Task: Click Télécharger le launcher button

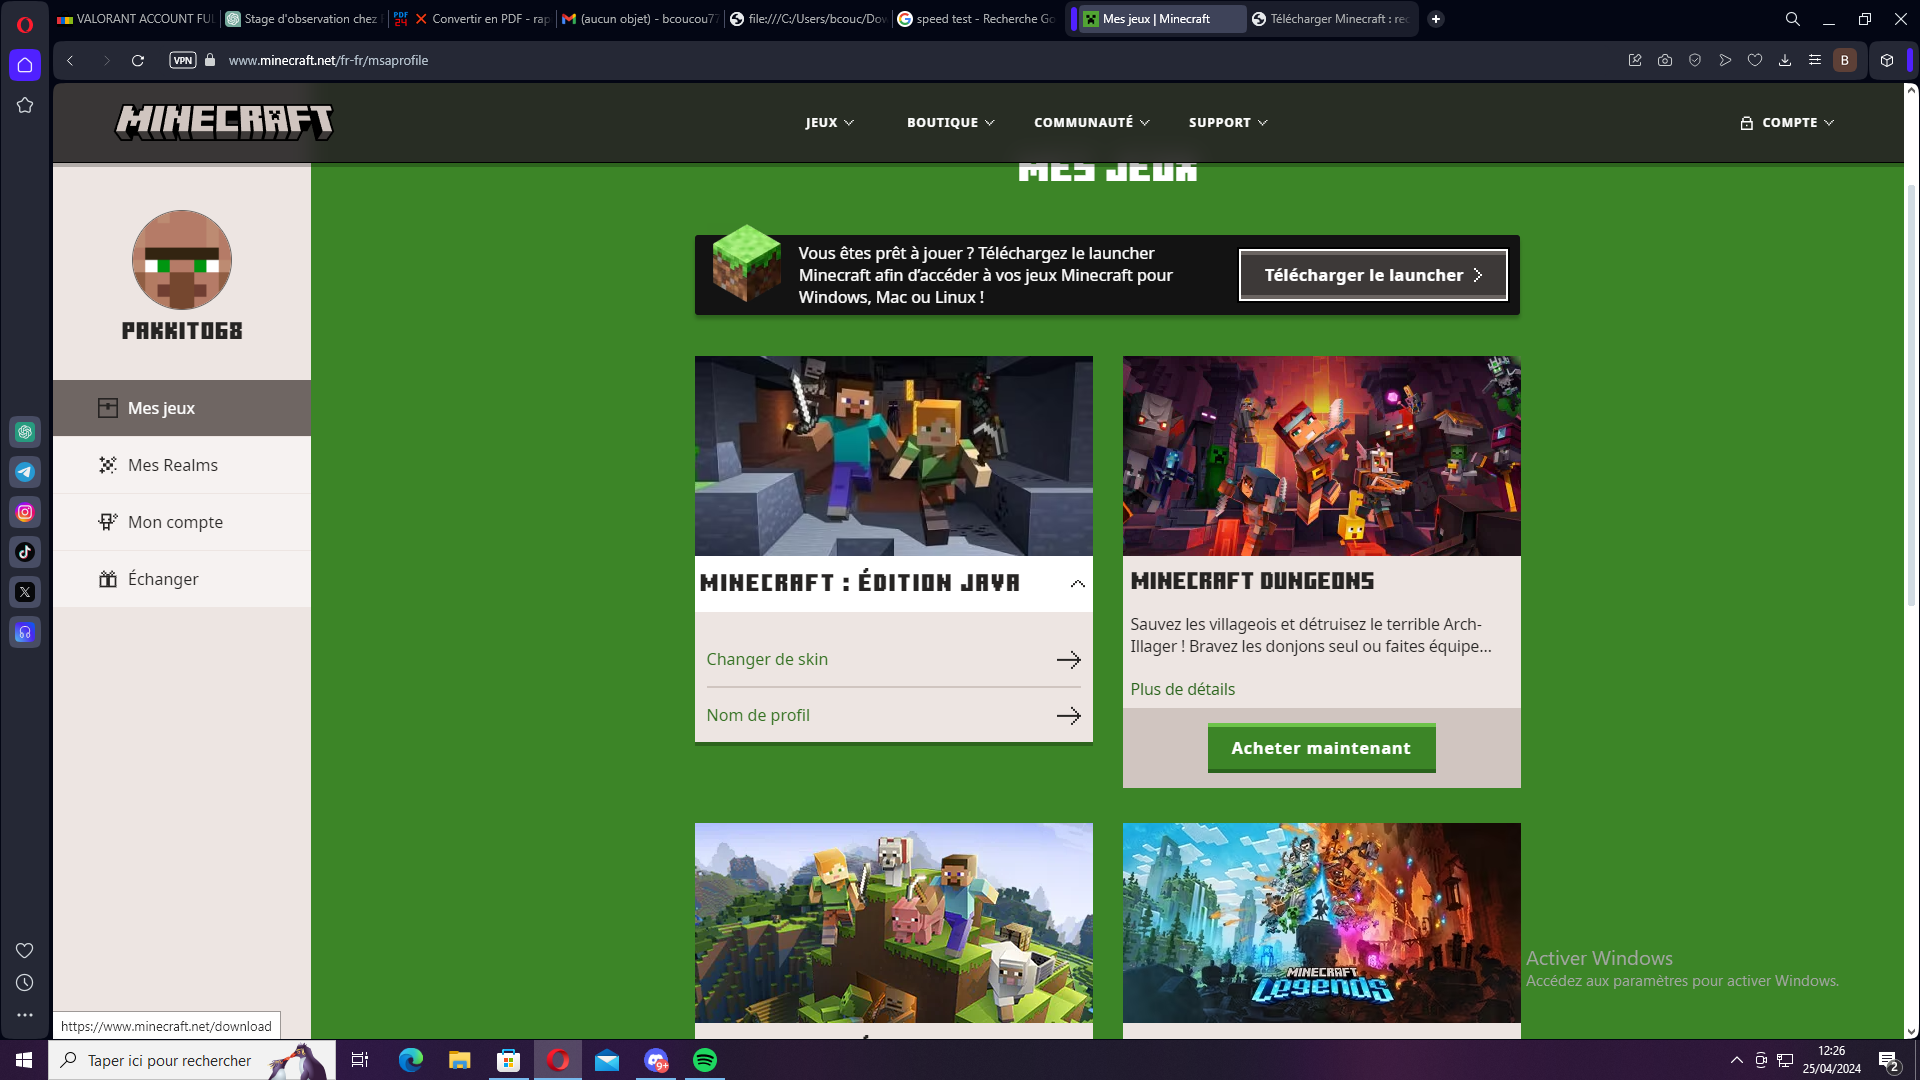Action: [1372, 275]
